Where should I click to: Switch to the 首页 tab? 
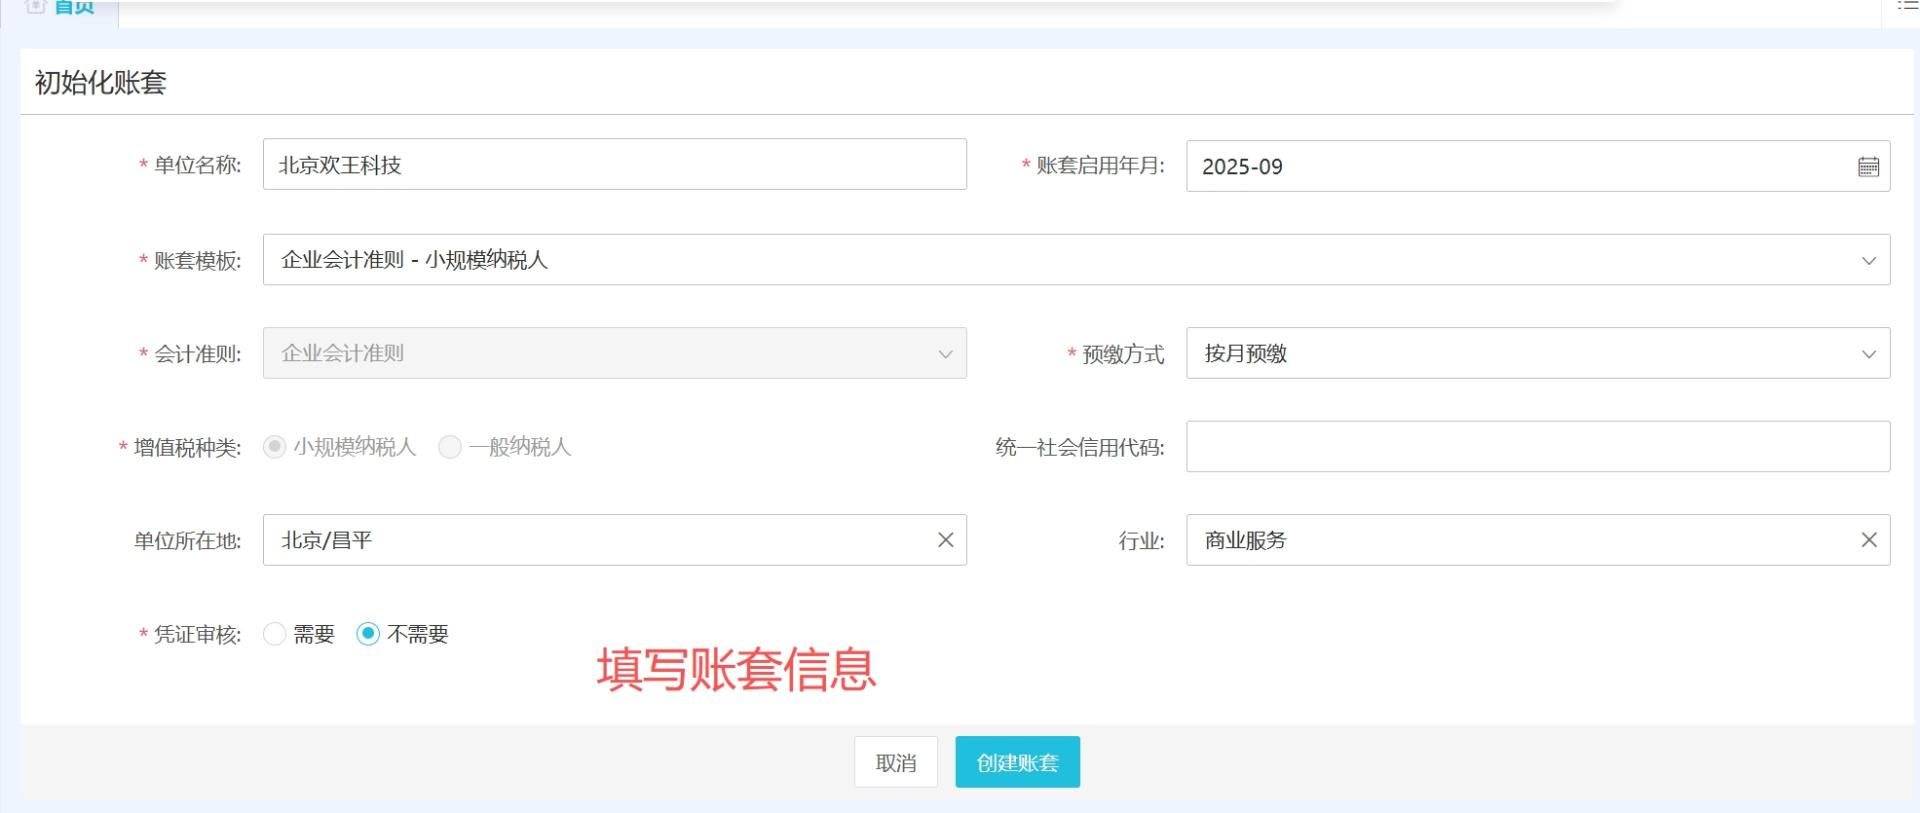click(72, 8)
